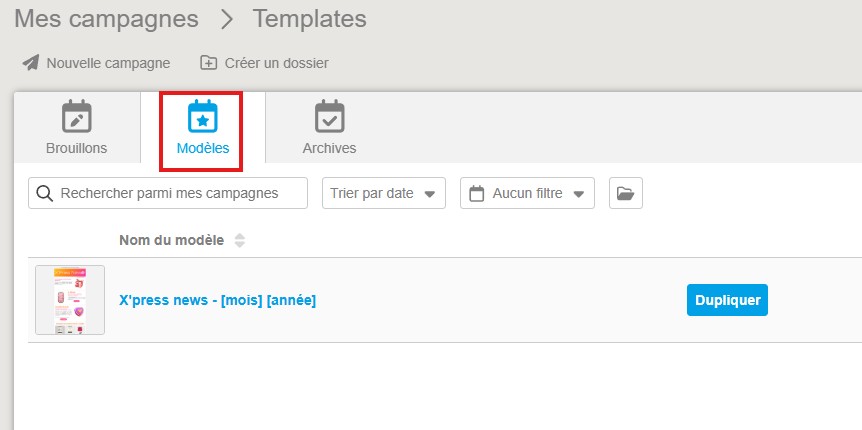
Task: Click the X'press news template thumbnail
Action: (x=70, y=300)
